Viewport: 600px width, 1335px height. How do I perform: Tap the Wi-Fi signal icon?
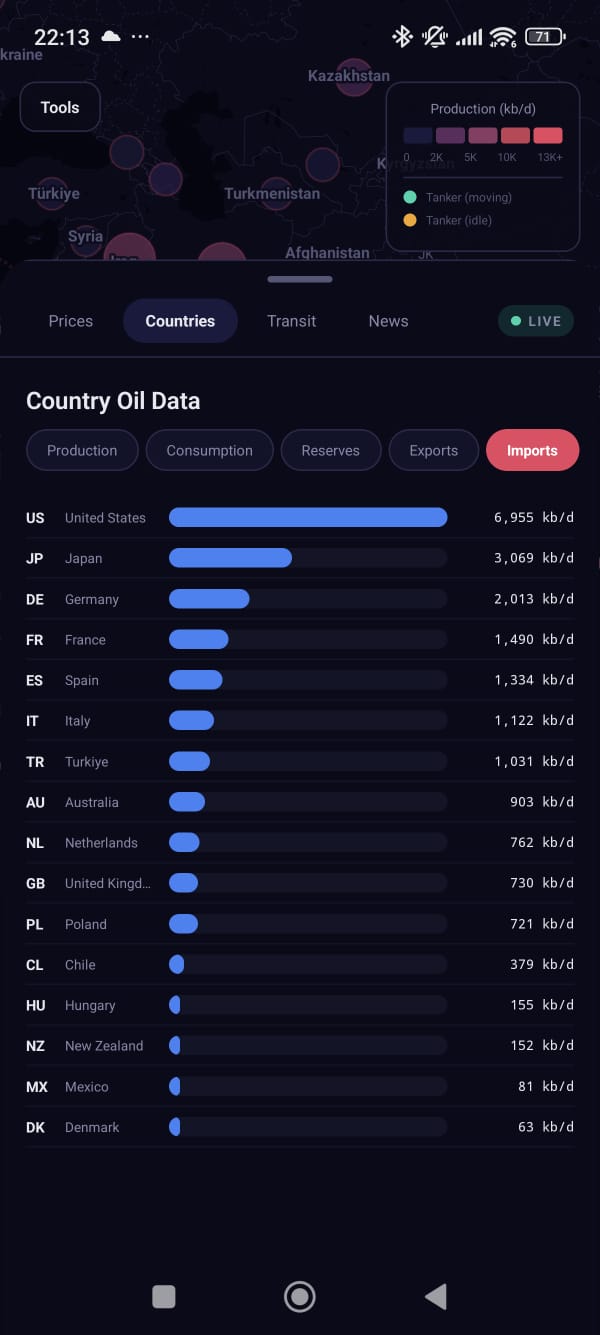click(x=501, y=36)
